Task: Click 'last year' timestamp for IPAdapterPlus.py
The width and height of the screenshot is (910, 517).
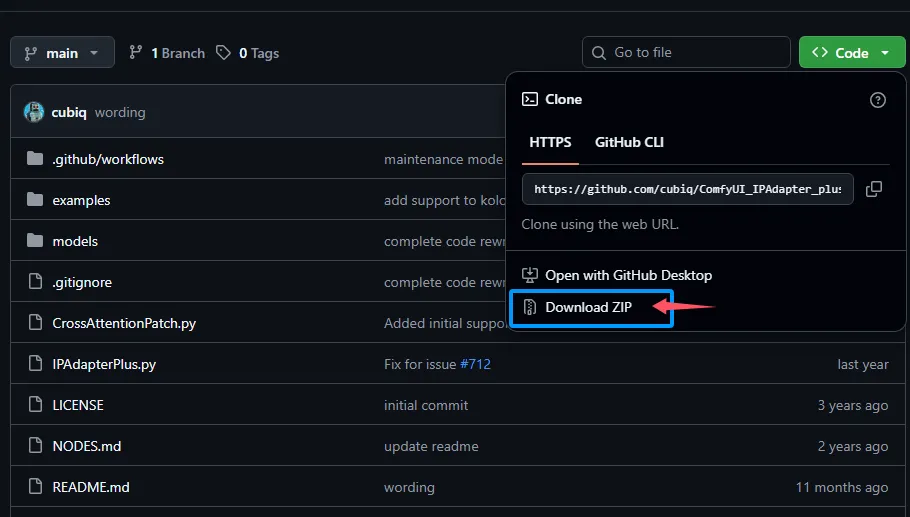Action: click(863, 364)
